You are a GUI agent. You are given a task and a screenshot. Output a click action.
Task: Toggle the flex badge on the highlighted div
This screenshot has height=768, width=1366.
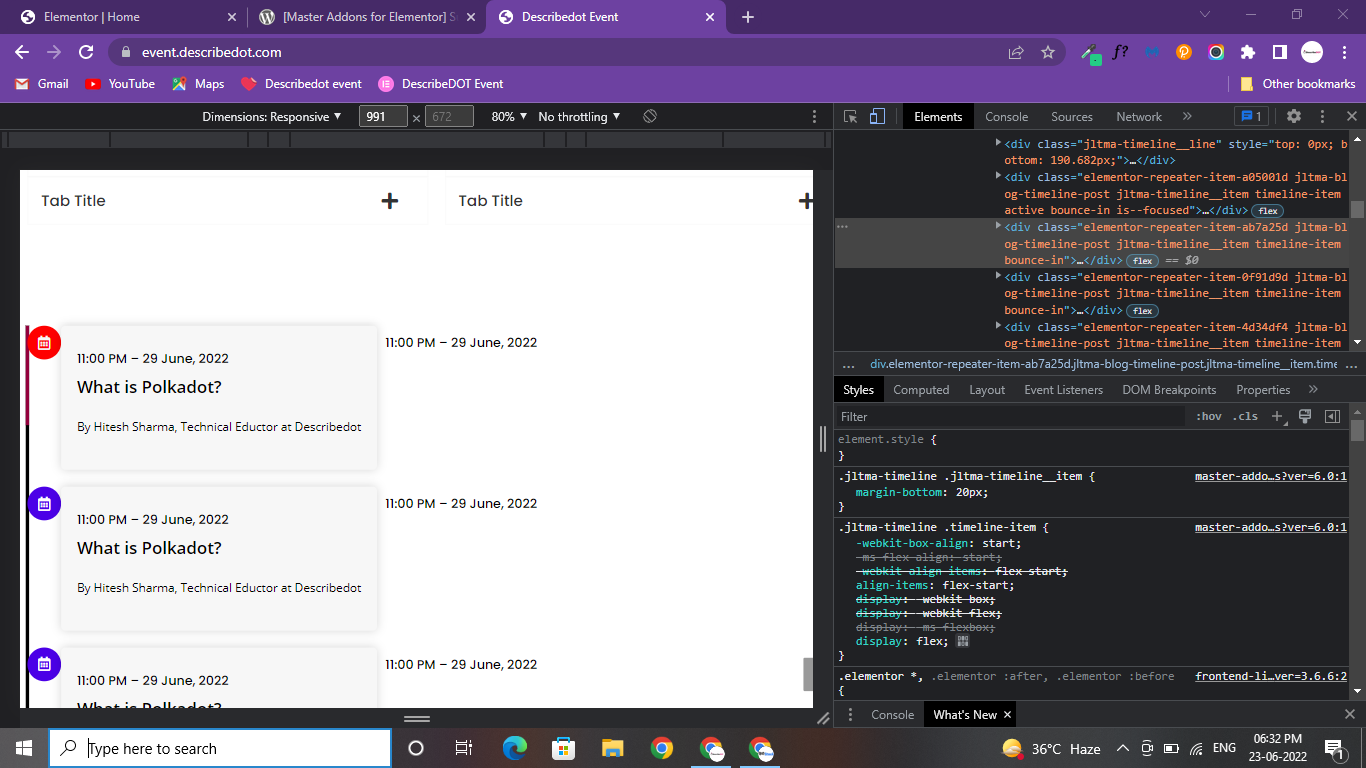(1143, 261)
